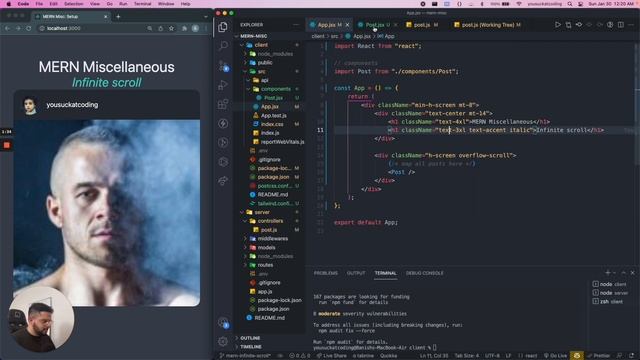
Task: Add new terminal with plus icon
Action: [x=608, y=273]
